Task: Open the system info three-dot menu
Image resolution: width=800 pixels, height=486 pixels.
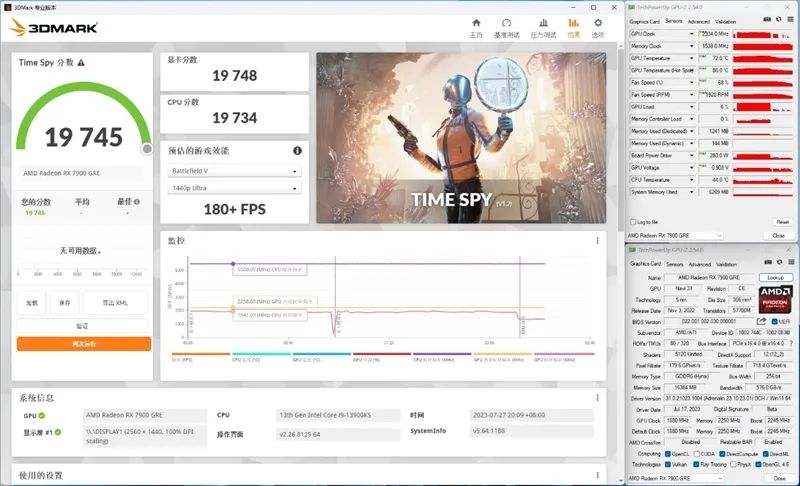Action: point(597,398)
